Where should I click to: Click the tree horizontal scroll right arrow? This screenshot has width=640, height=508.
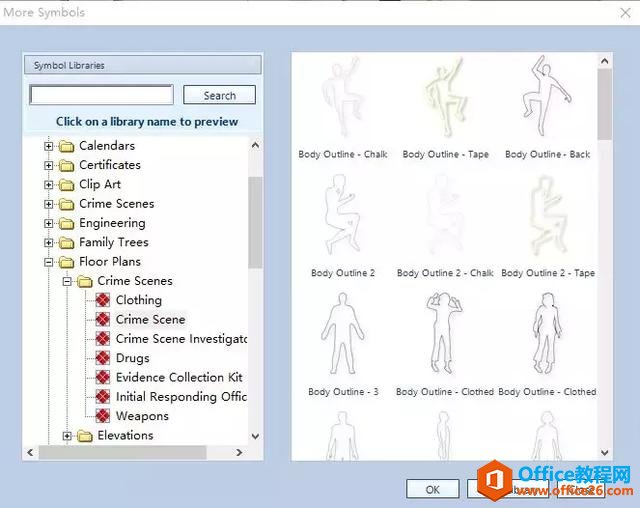240,452
